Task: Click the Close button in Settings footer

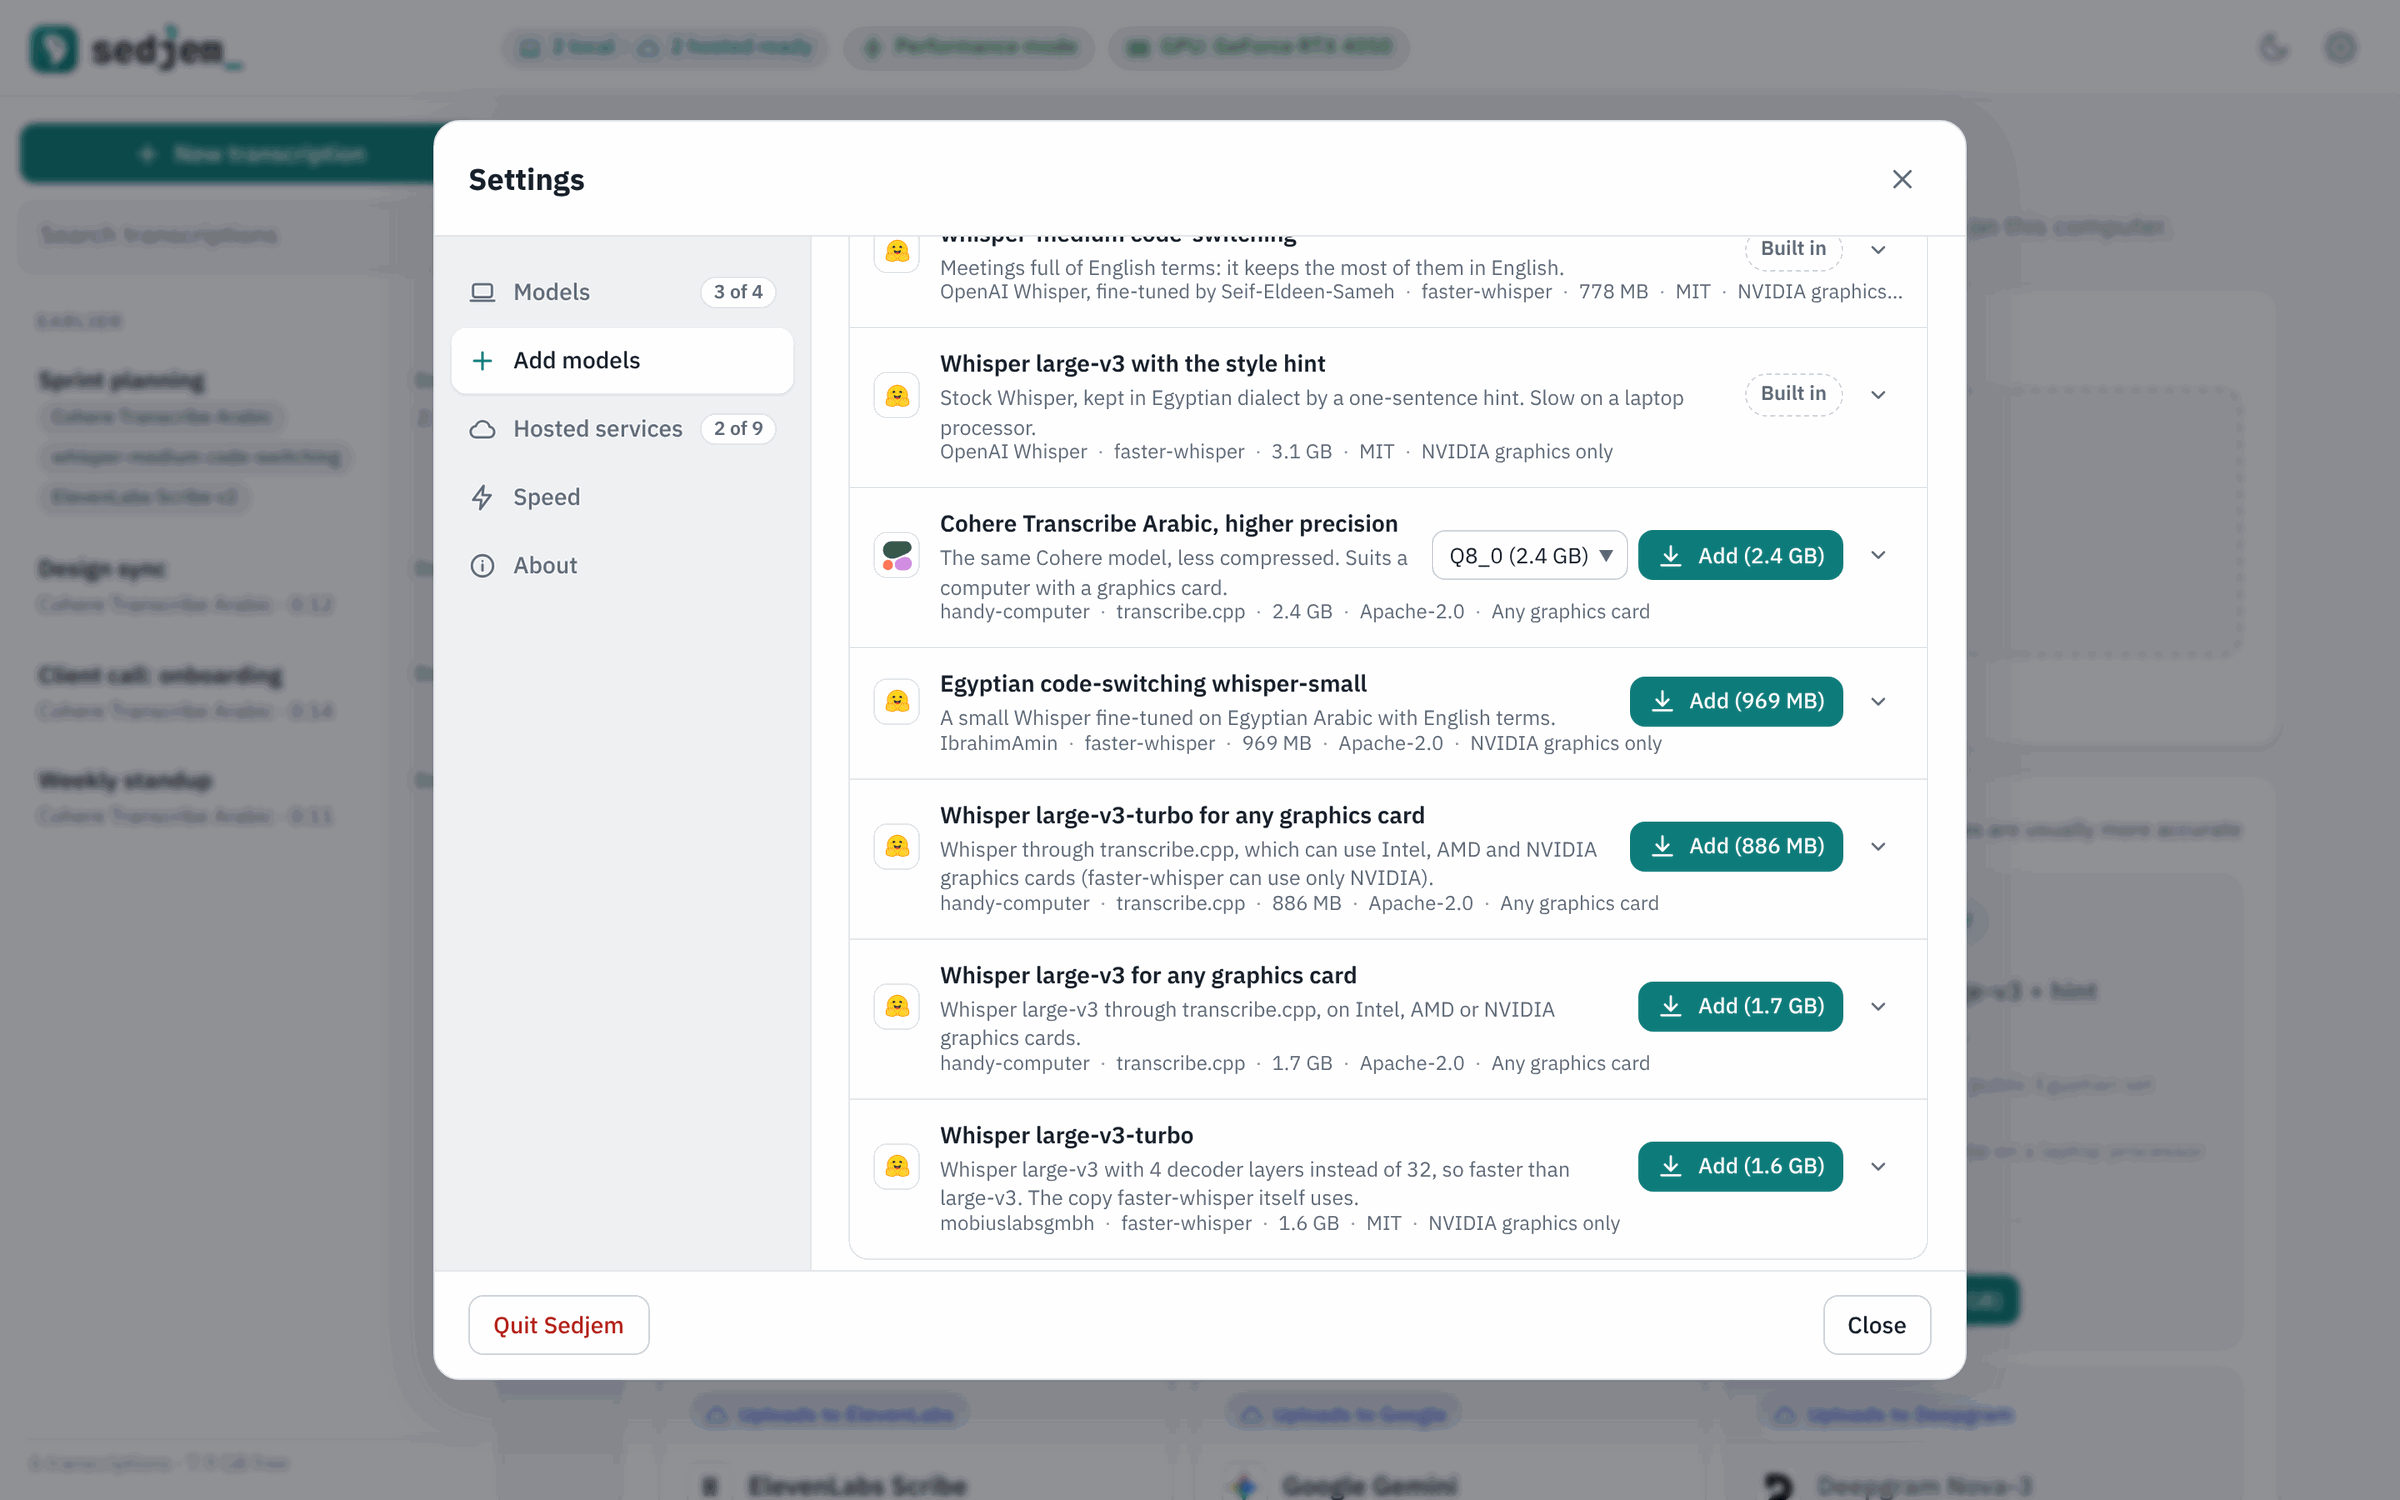Action: [1876, 1325]
